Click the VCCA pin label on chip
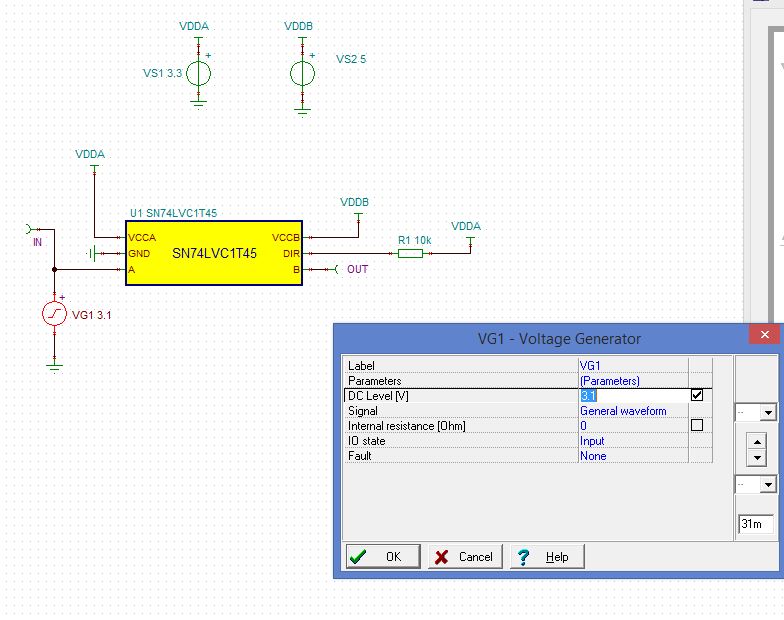The image size is (784, 620). 142,238
